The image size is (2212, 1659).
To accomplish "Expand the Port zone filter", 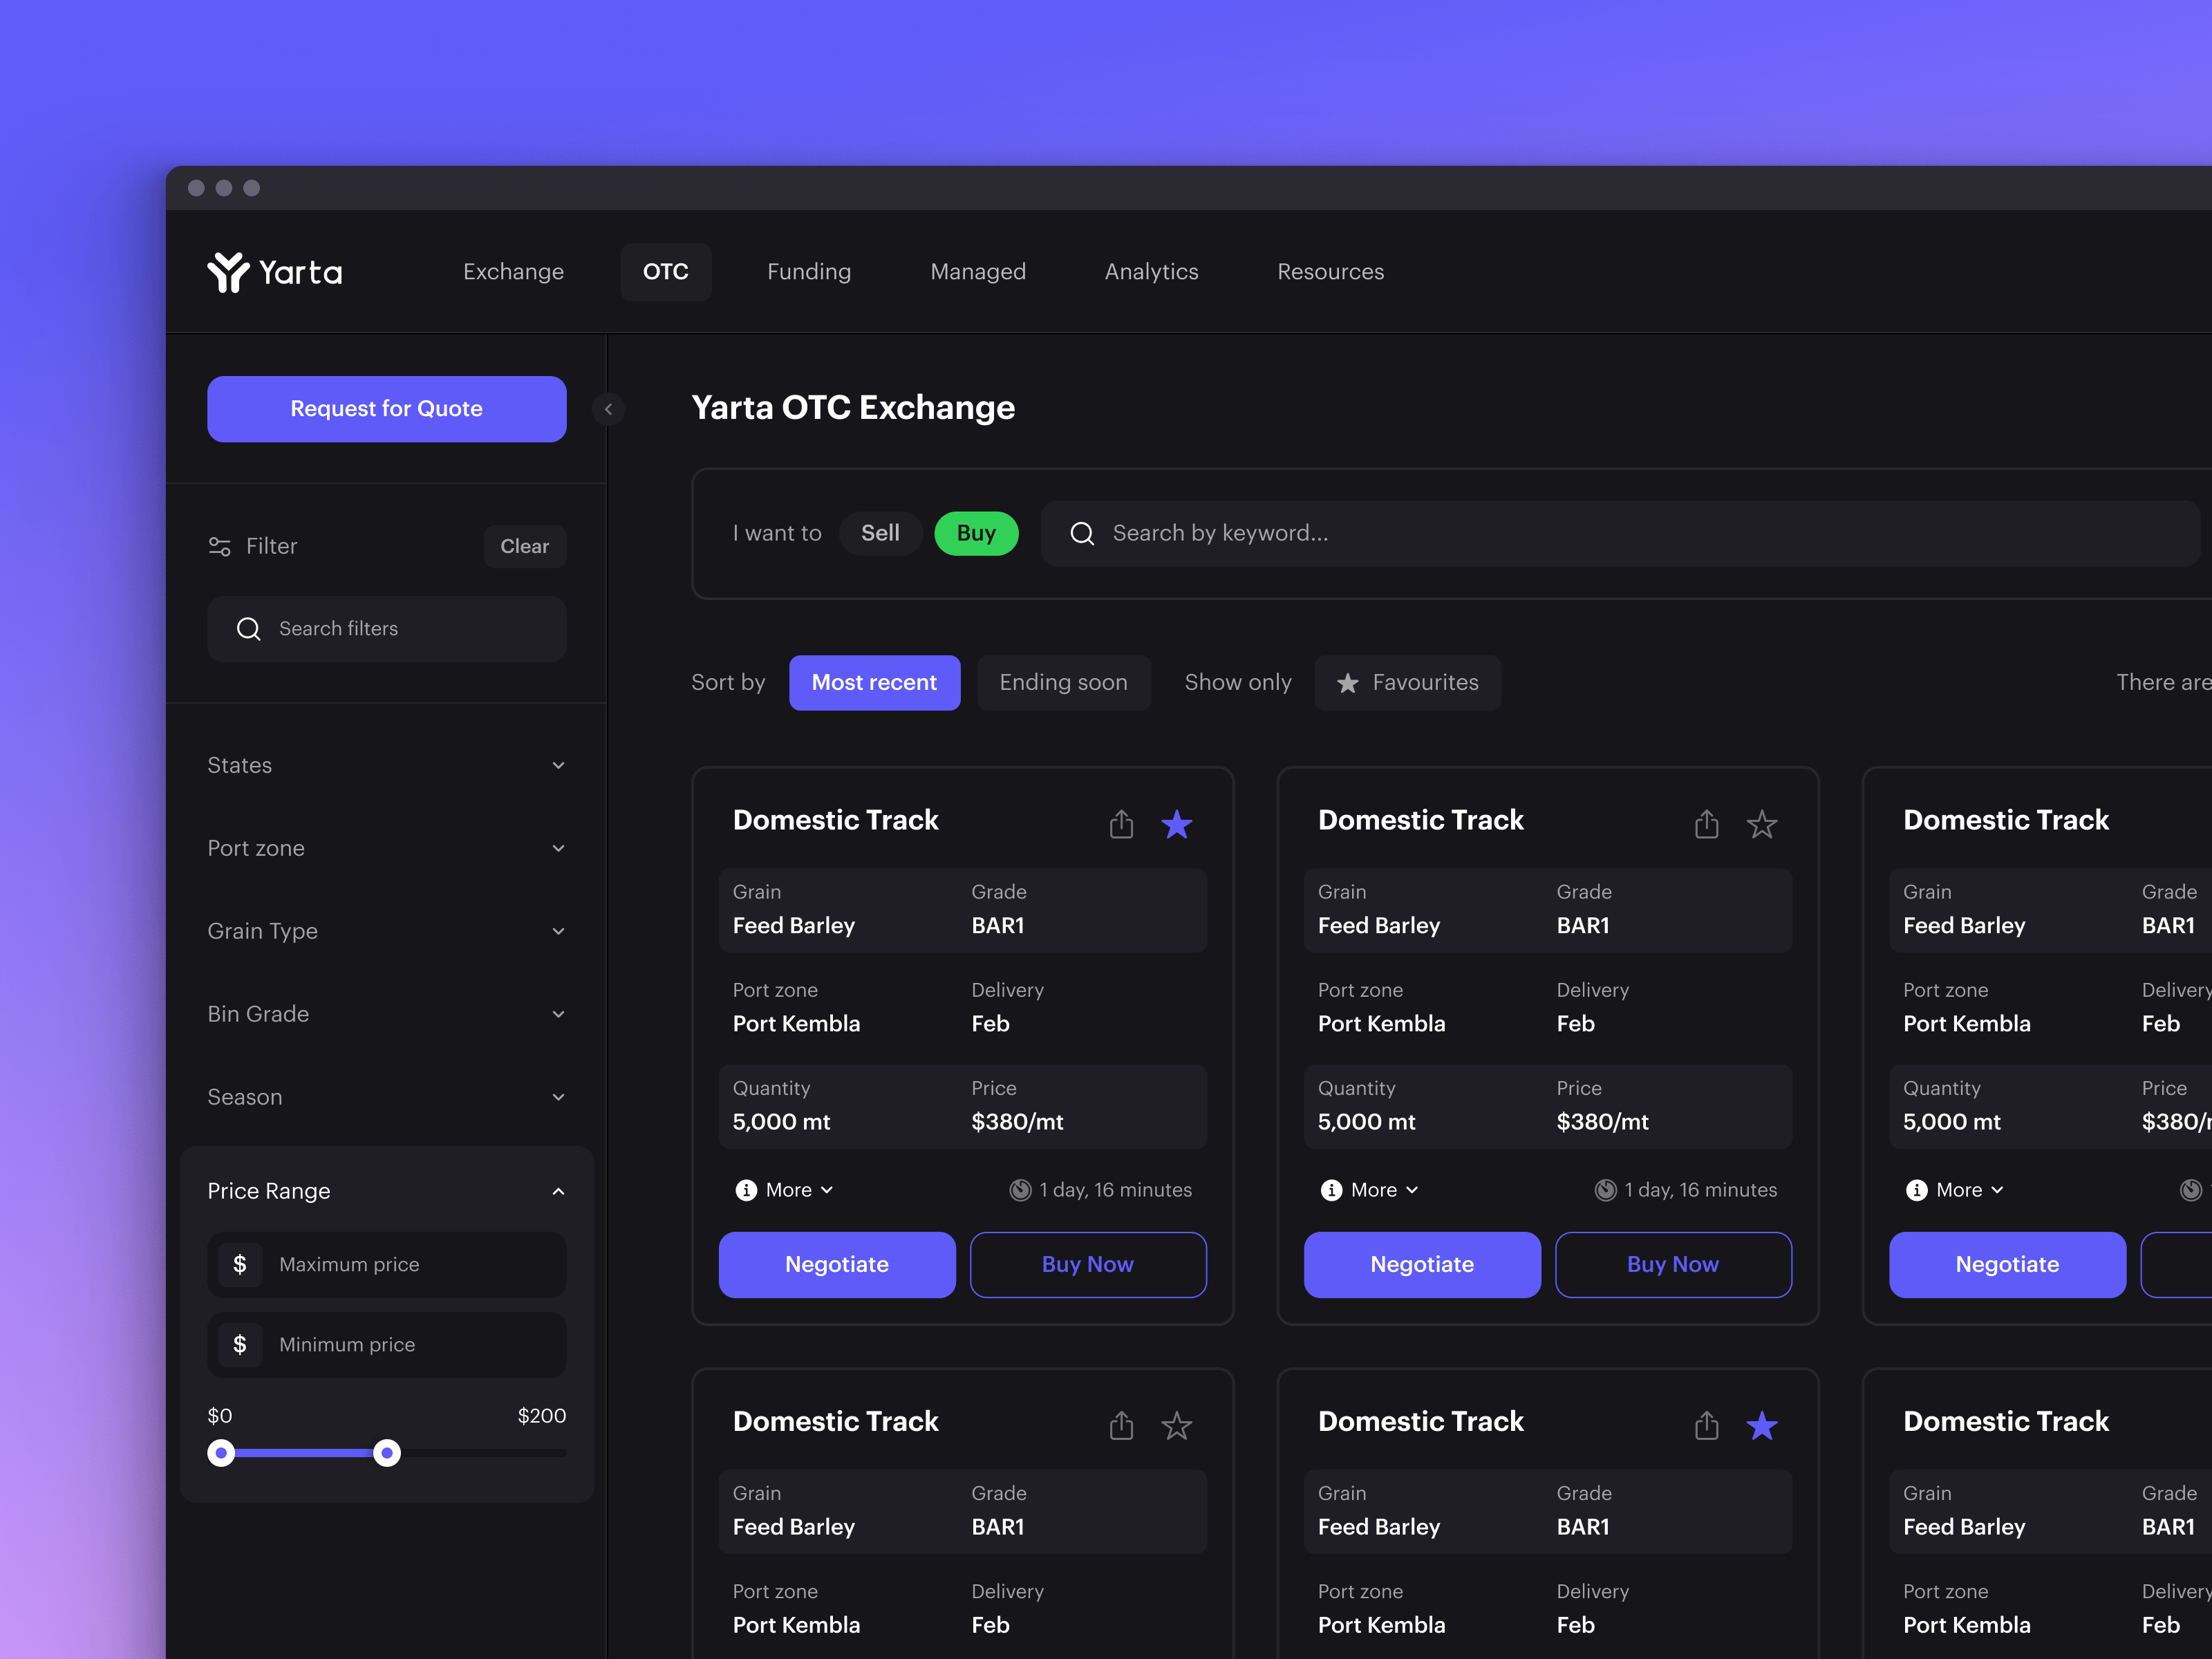I will pos(387,849).
